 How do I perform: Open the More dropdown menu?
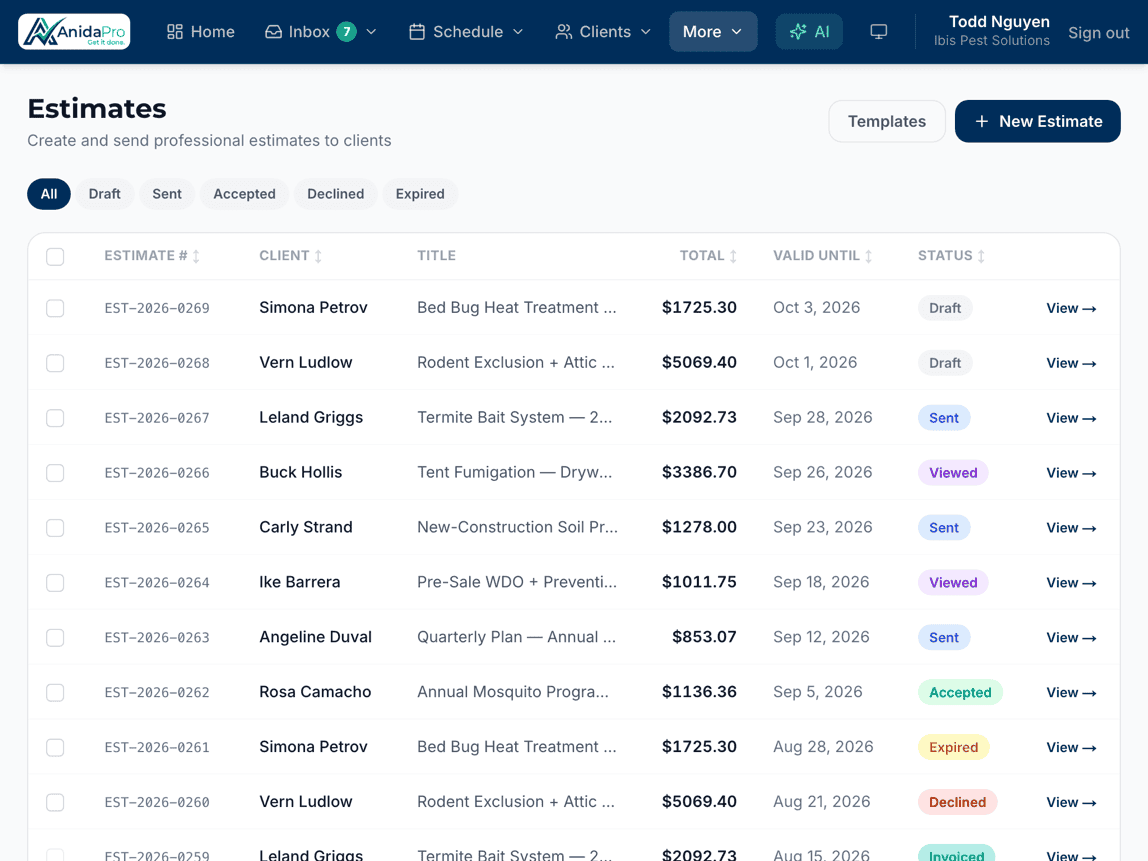pos(713,31)
